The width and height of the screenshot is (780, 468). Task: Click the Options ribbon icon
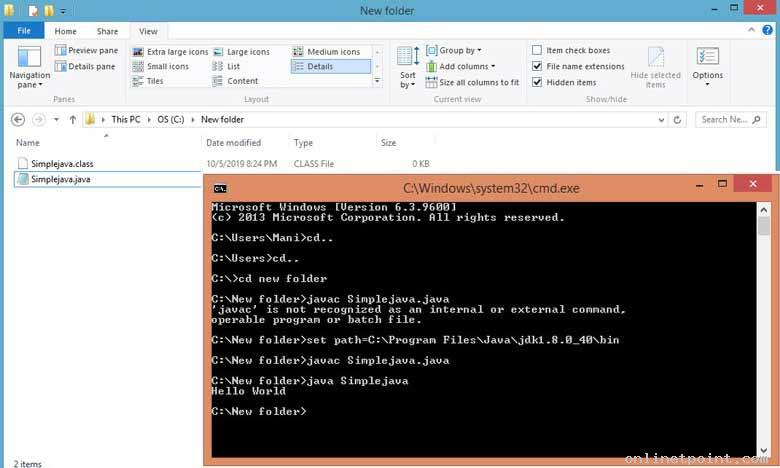point(707,64)
